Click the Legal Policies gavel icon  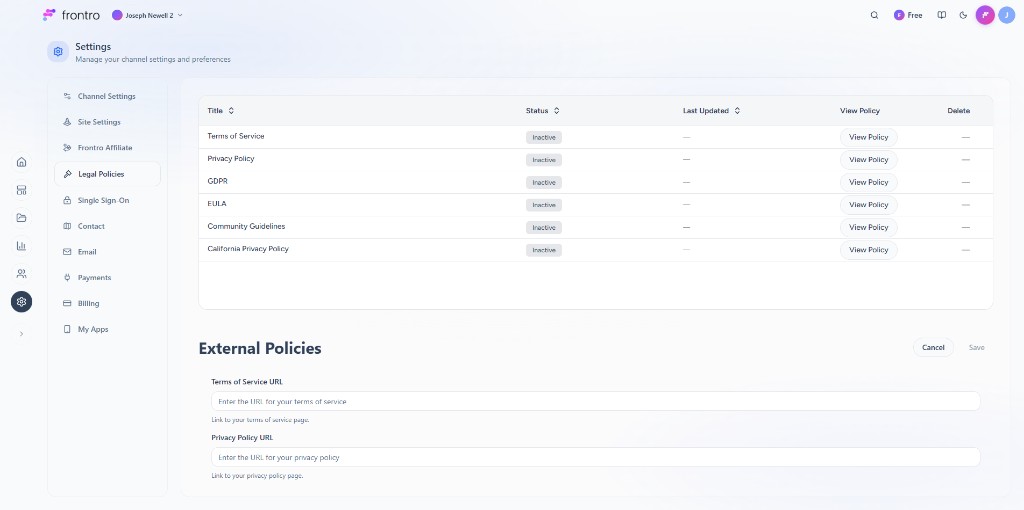[67, 174]
